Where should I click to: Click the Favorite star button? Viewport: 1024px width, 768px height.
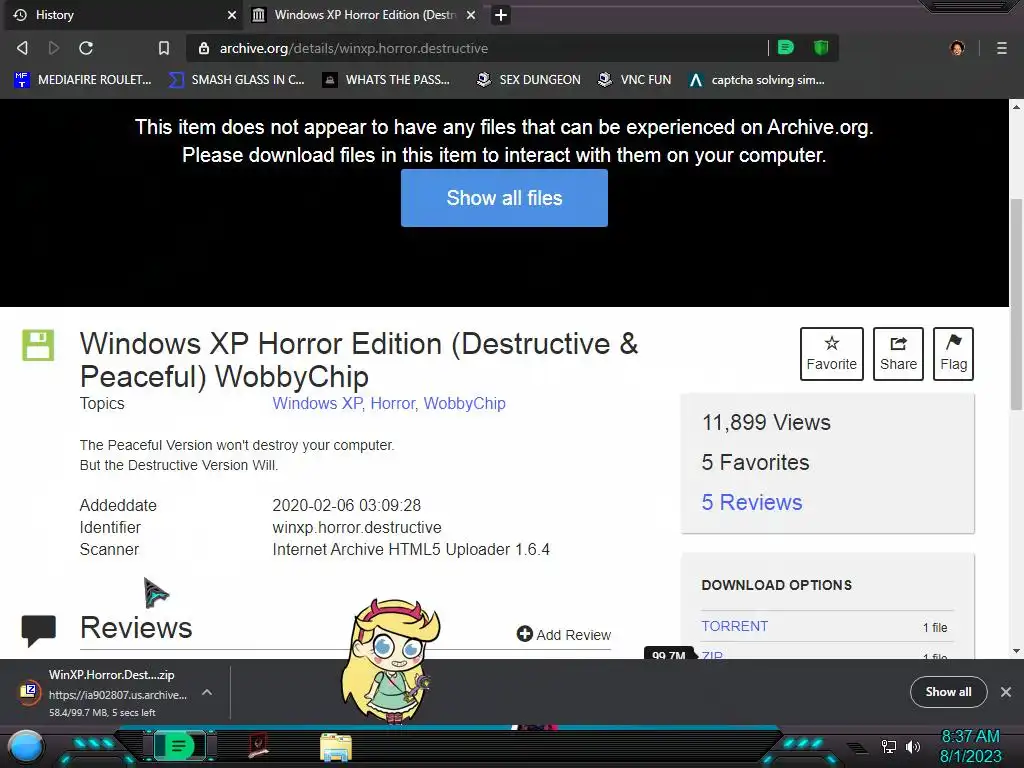pyautogui.click(x=831, y=354)
